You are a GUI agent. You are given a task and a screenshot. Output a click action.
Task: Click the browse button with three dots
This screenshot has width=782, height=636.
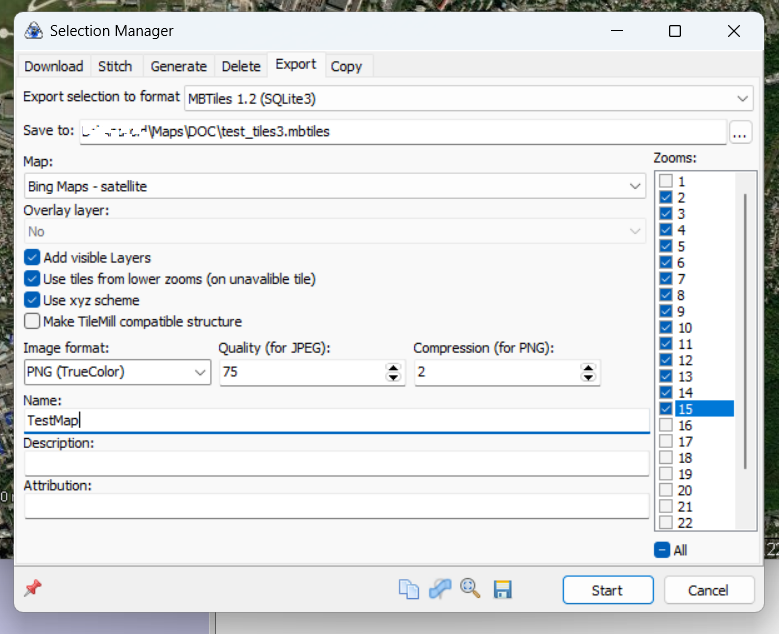click(740, 132)
